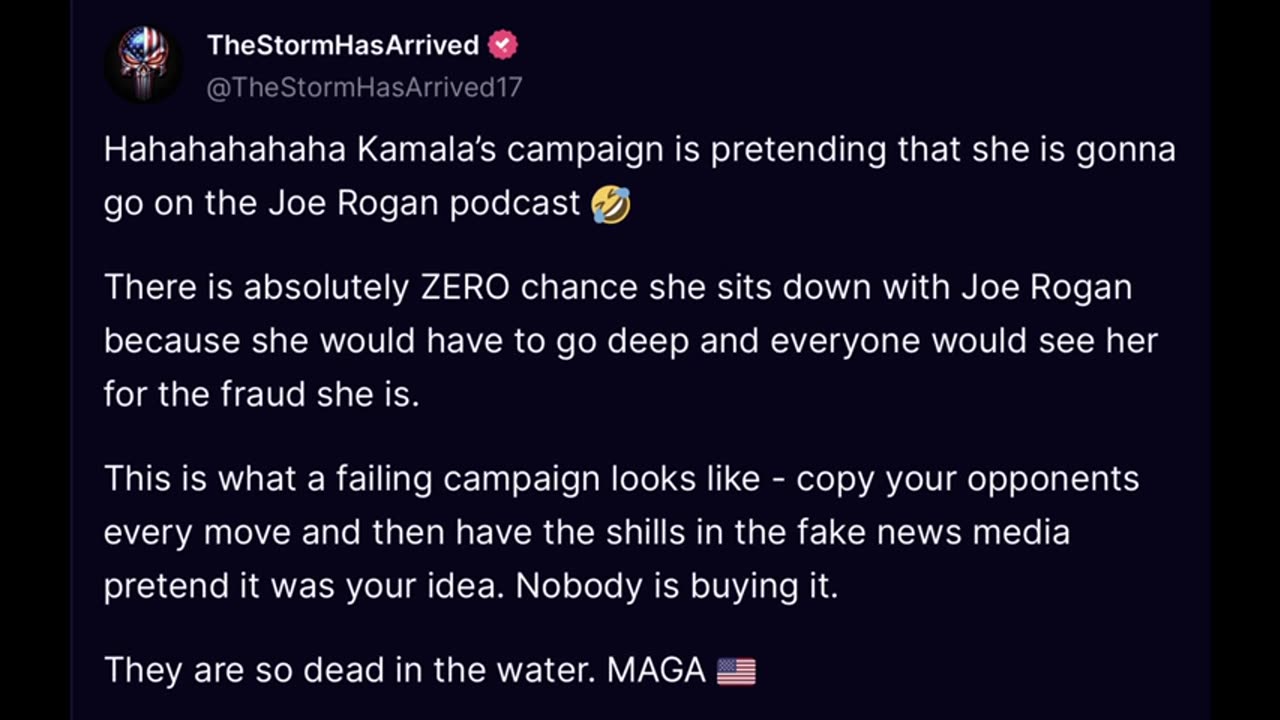Click the phrase "Joe Rogan podcast"
This screenshot has height=720, width=1280.
click(x=424, y=204)
